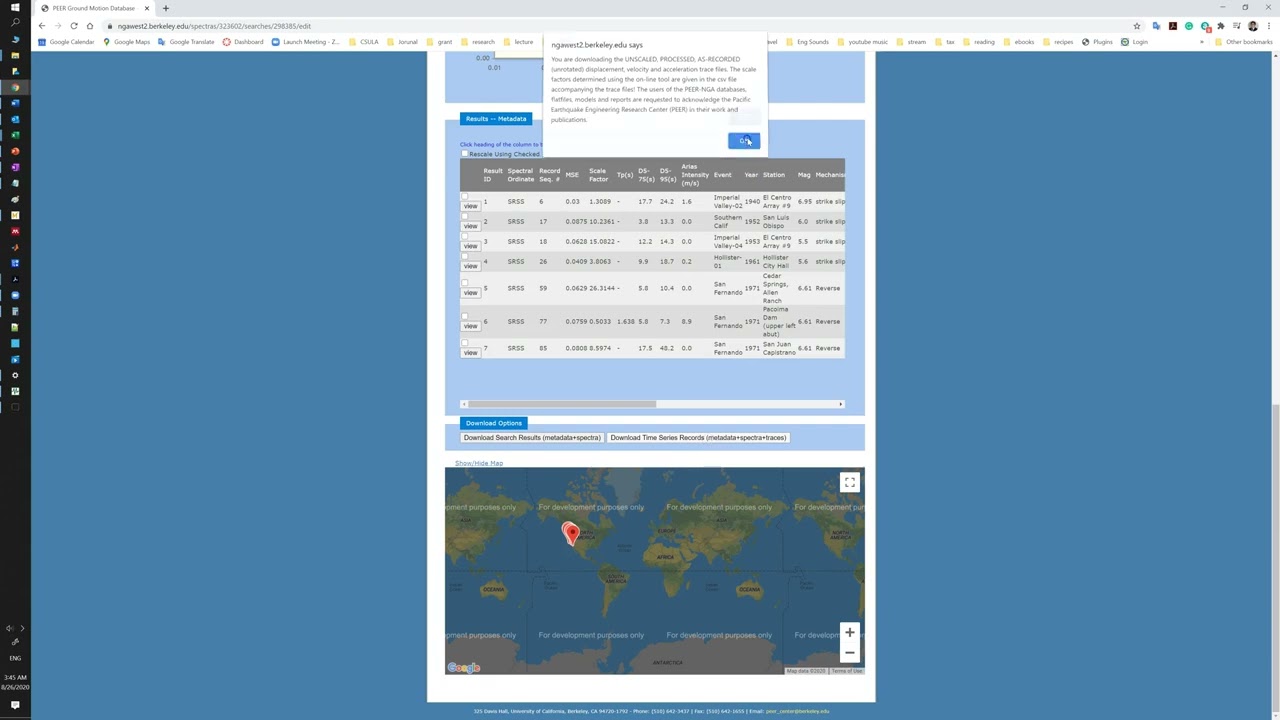Viewport: 1280px width, 720px height.
Task: Open the Adobe Acrobat extension
Action: (x=1173, y=26)
